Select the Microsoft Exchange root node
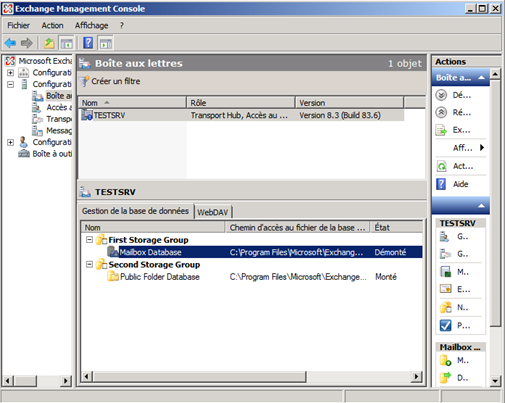This screenshot has width=505, height=403. click(45, 61)
